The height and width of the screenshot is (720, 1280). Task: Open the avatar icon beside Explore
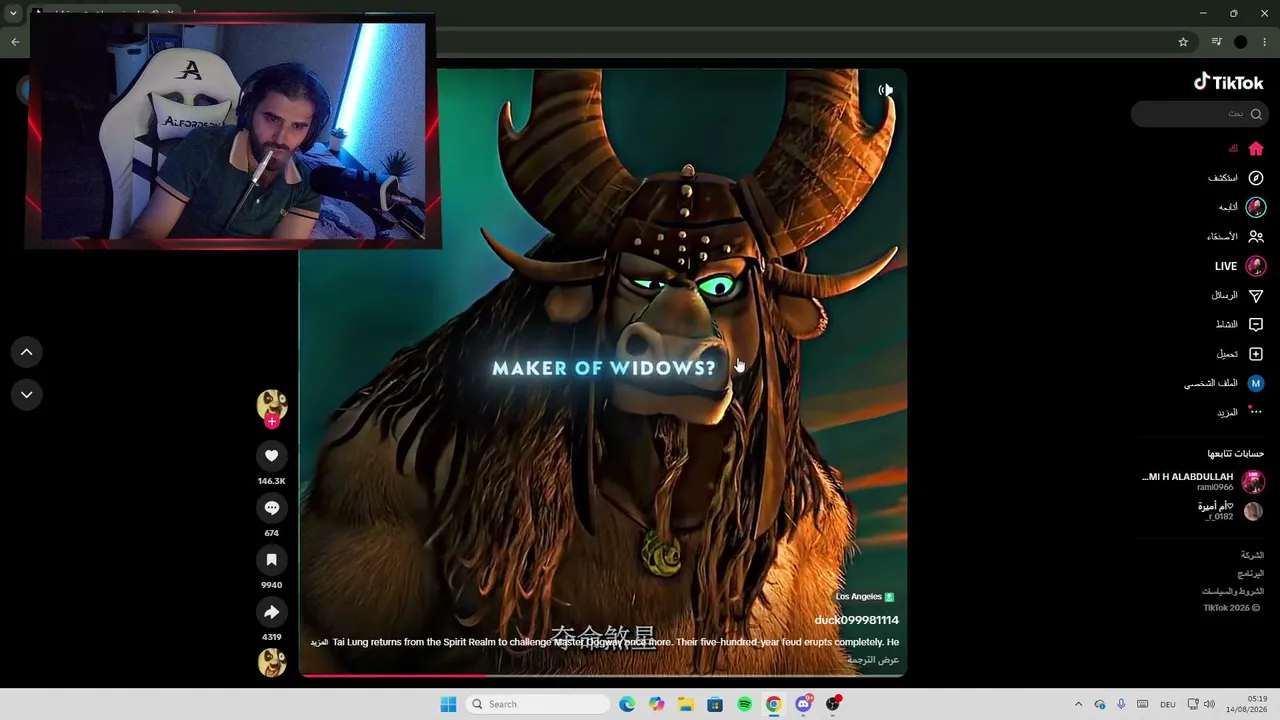point(1256,207)
